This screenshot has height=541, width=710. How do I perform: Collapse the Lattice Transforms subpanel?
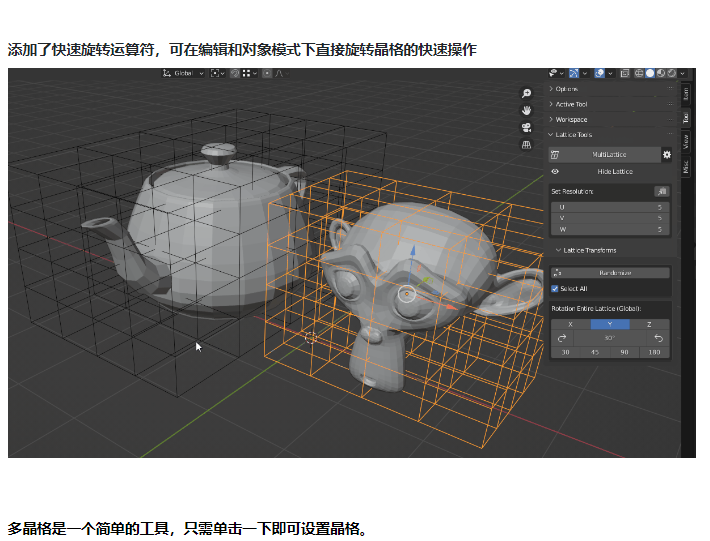(558, 250)
